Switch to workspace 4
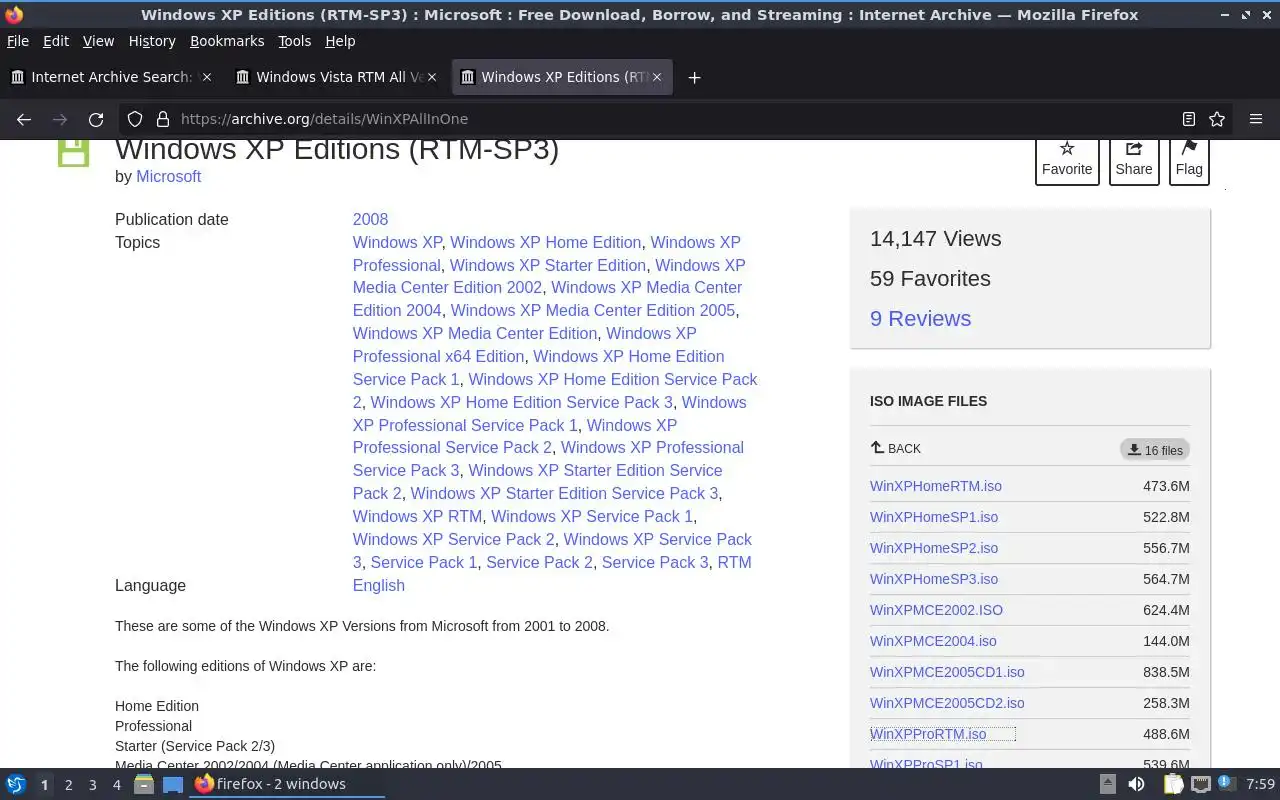Viewport: 1280px width, 800px height. 116,785
